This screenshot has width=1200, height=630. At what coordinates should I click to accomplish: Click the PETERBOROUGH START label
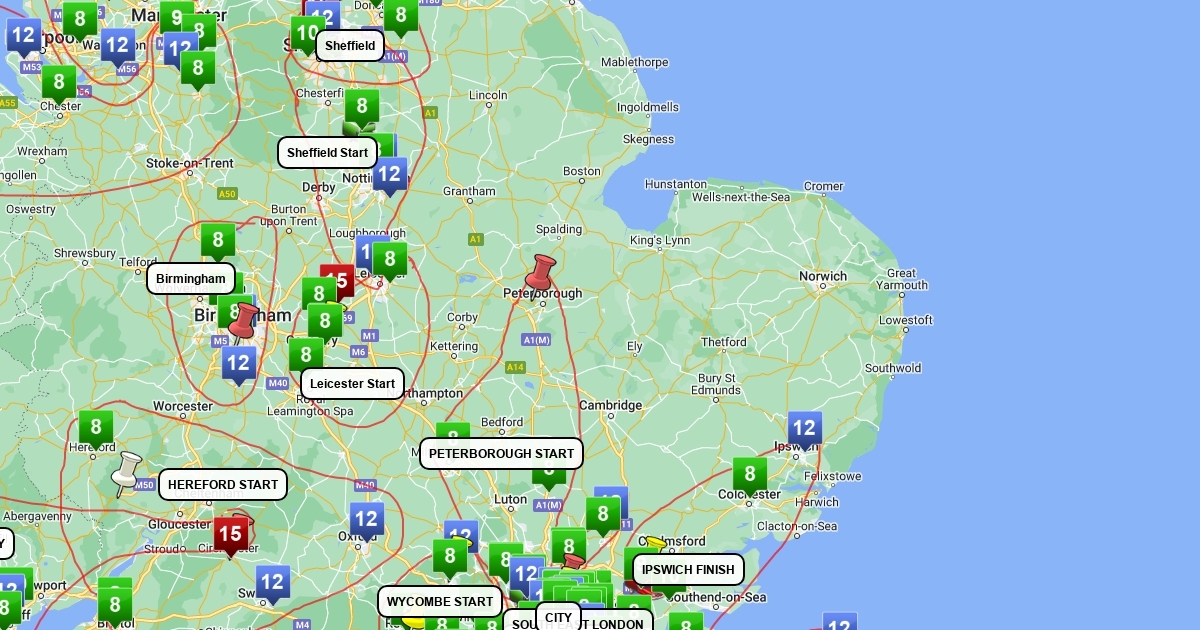click(x=501, y=453)
